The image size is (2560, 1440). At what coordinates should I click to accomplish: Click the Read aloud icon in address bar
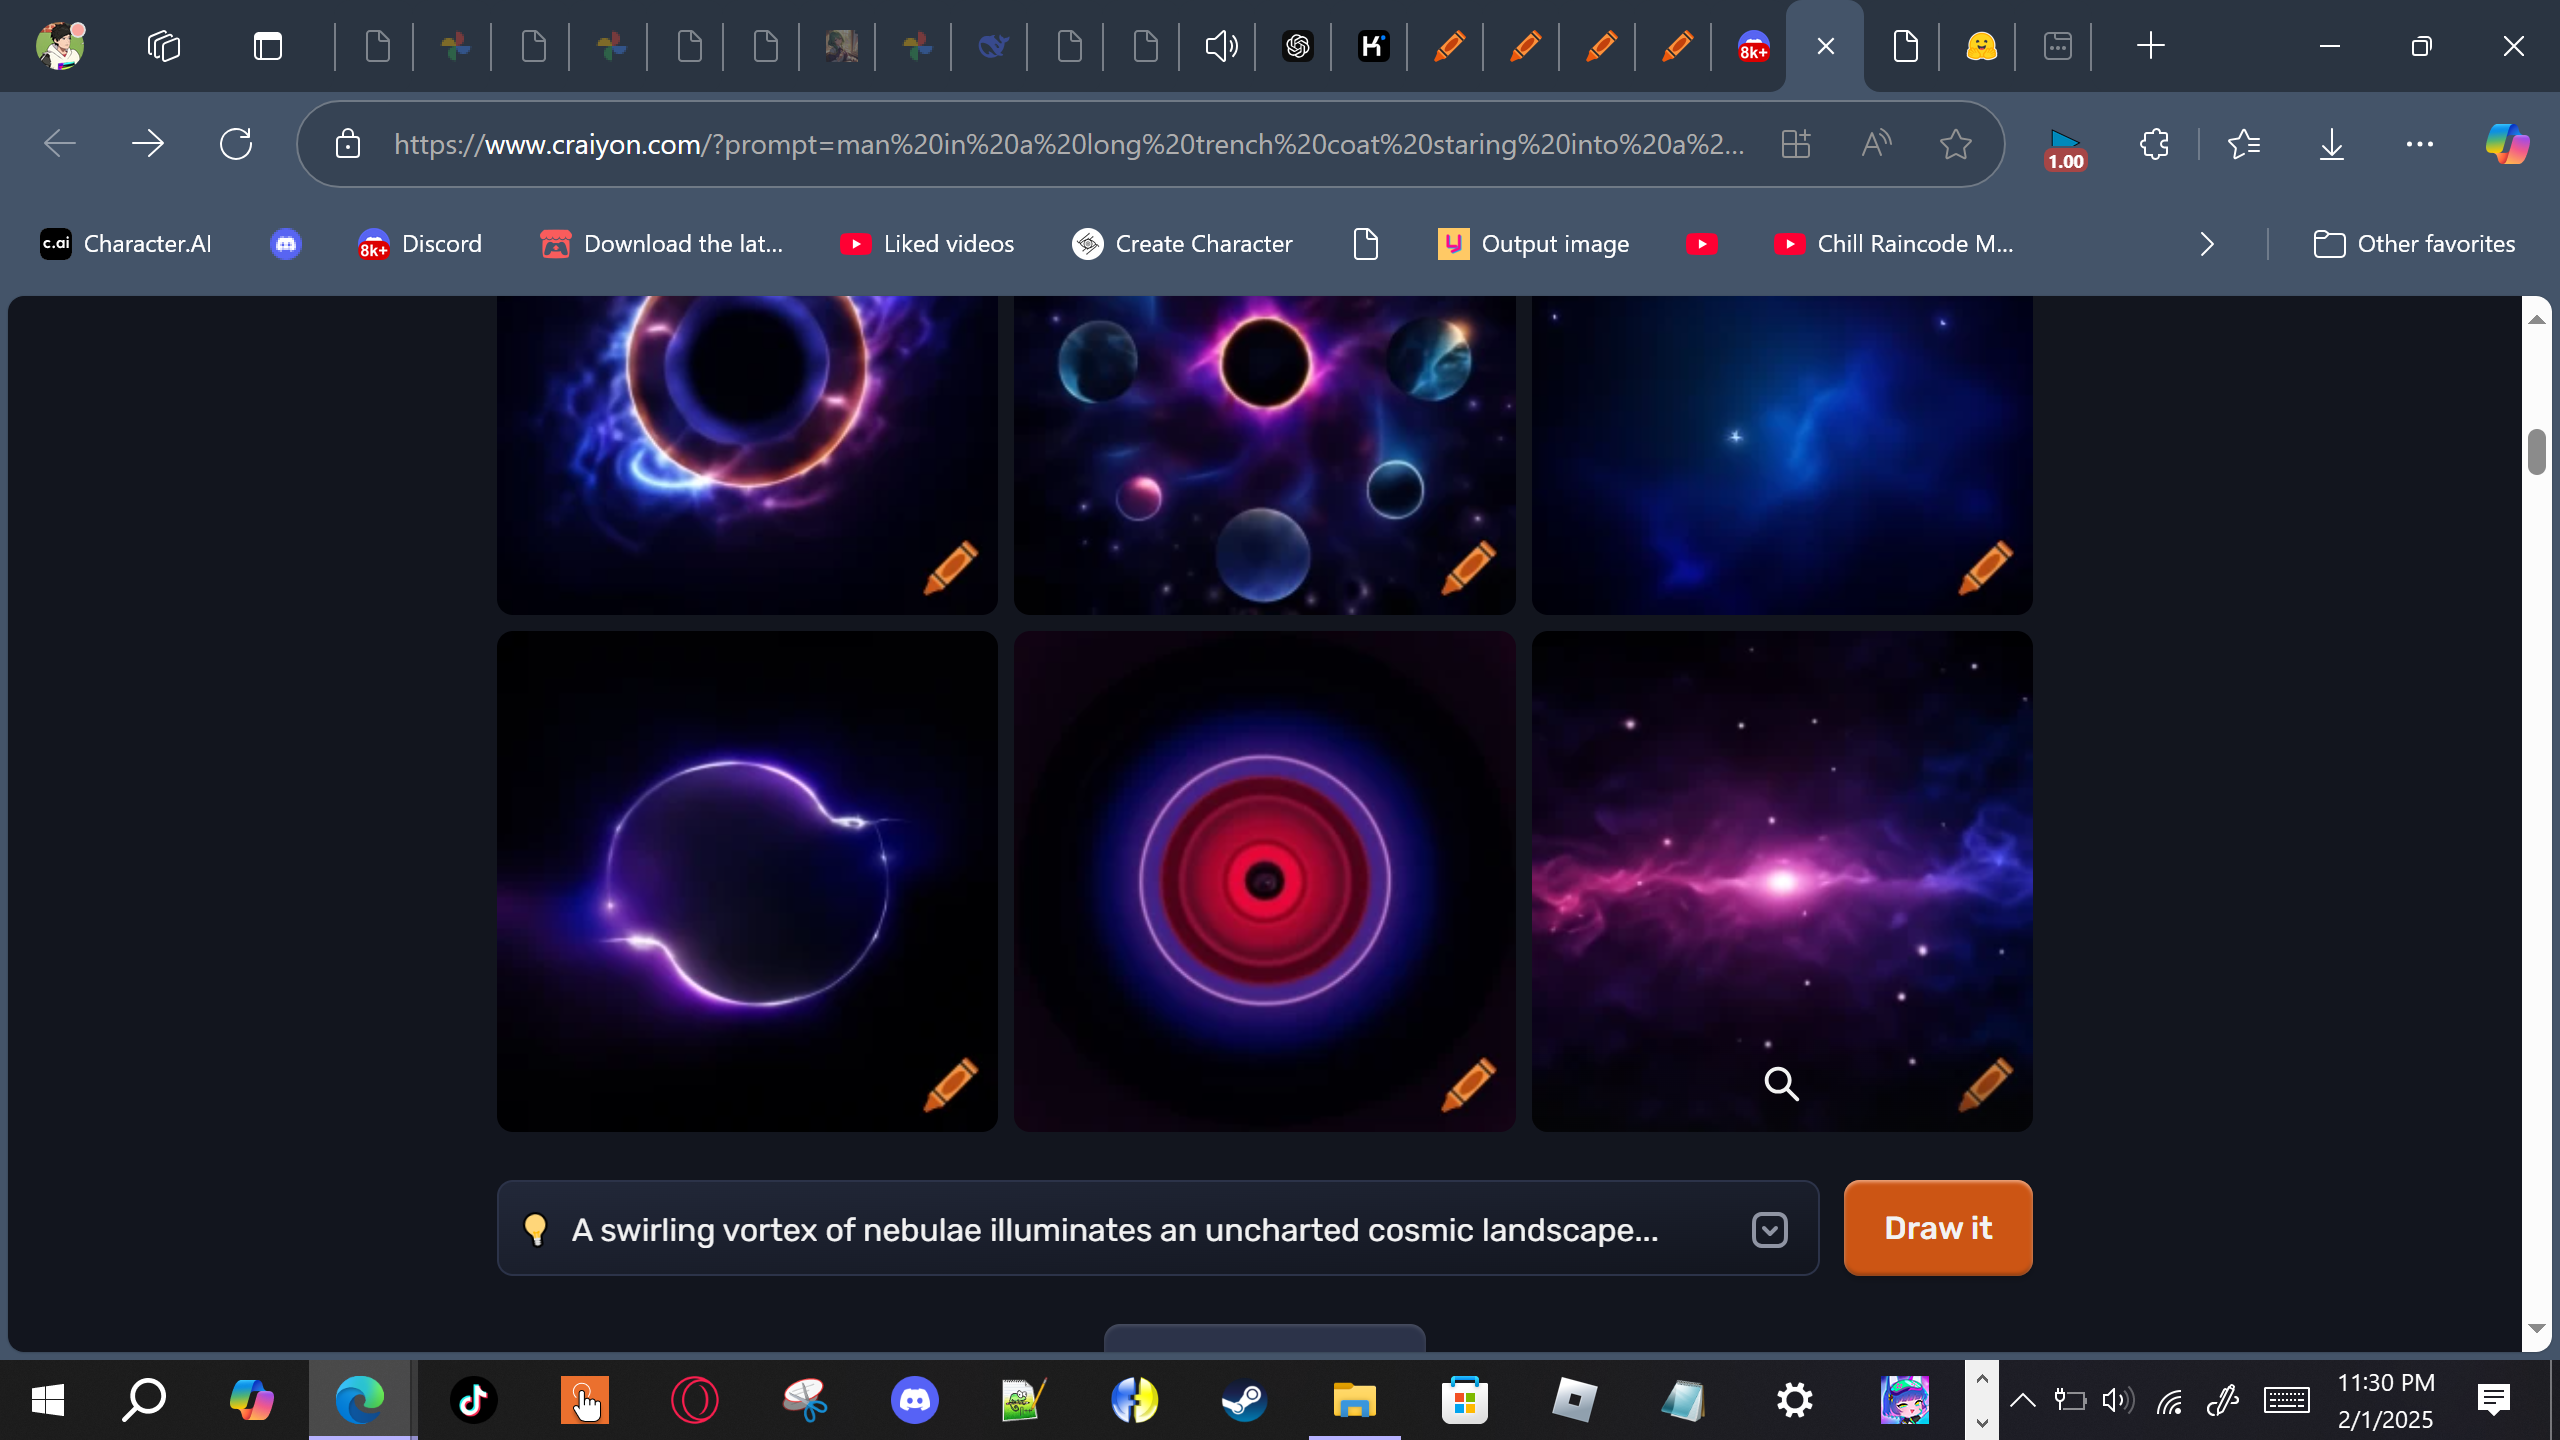point(1876,144)
